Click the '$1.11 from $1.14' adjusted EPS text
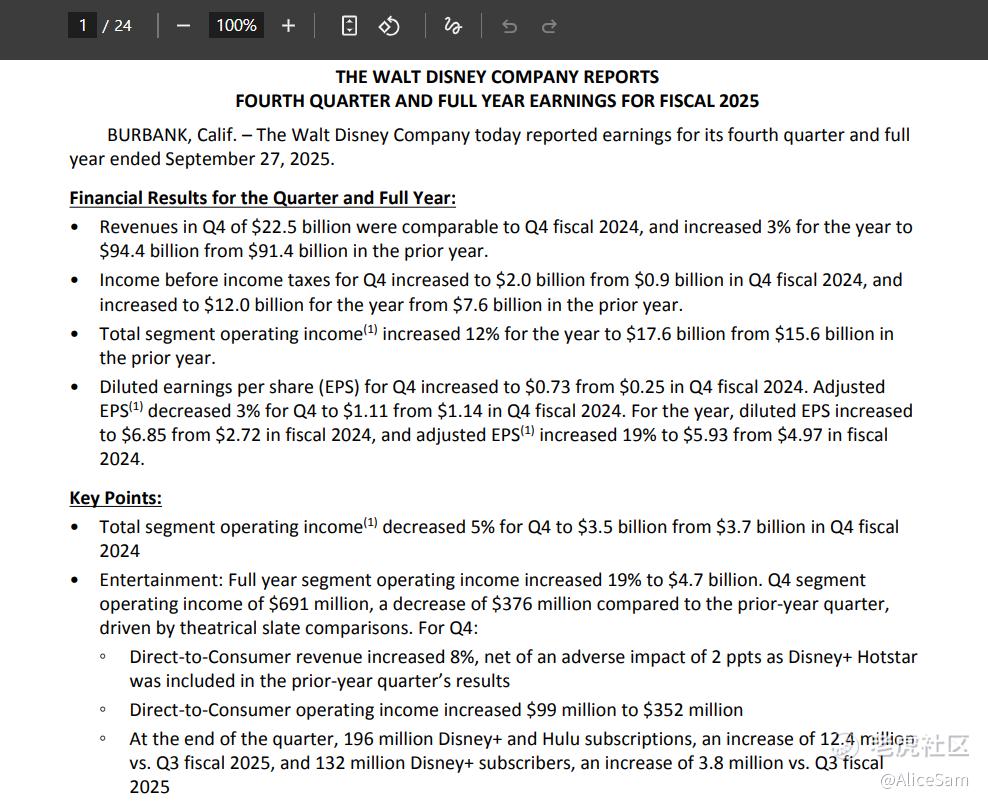This screenshot has height=802, width=988. point(413,411)
